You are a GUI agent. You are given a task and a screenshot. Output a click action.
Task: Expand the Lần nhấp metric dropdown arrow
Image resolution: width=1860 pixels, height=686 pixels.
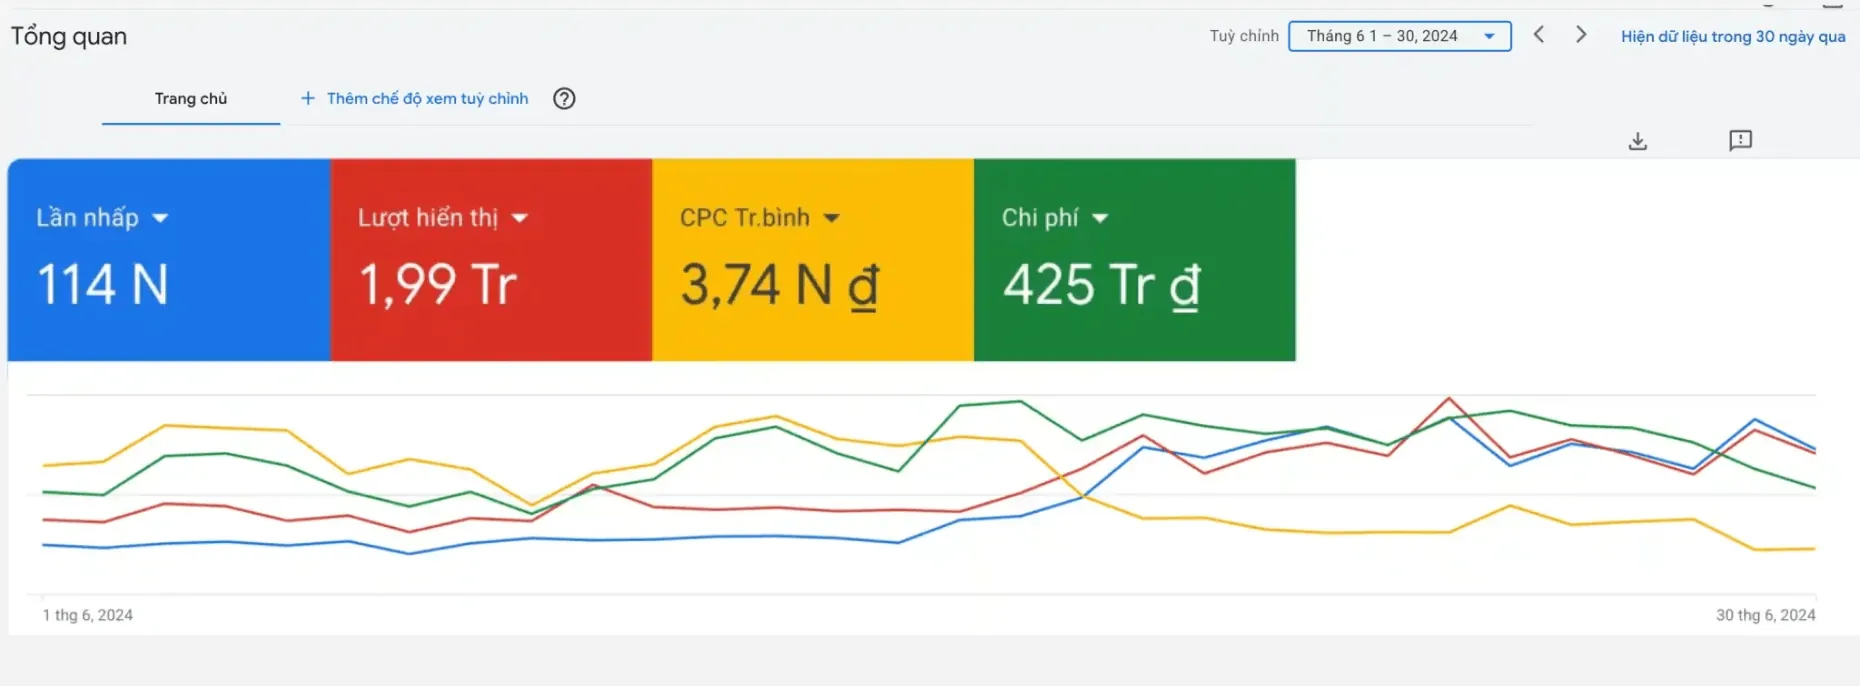(x=160, y=218)
